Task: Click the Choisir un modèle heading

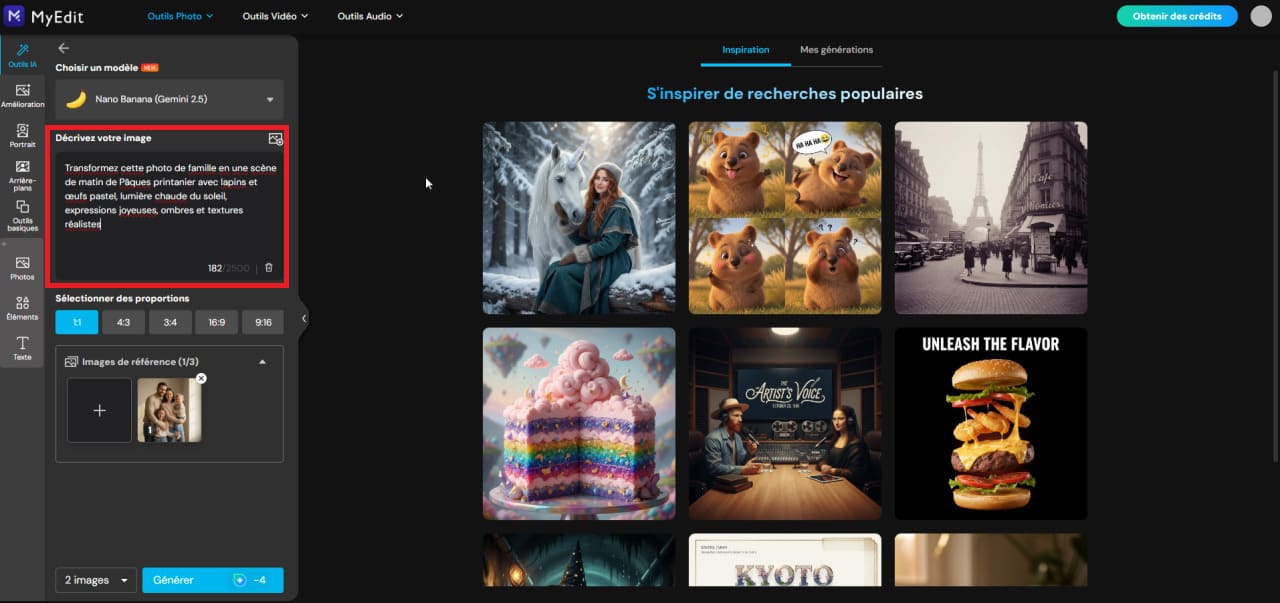Action: coord(96,67)
